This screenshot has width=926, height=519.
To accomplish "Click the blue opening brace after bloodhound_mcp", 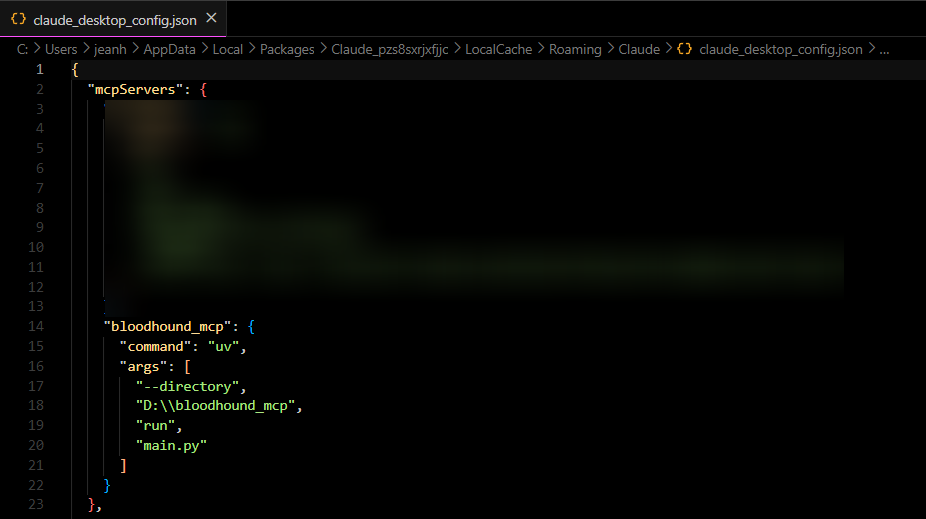I will pos(251,327).
